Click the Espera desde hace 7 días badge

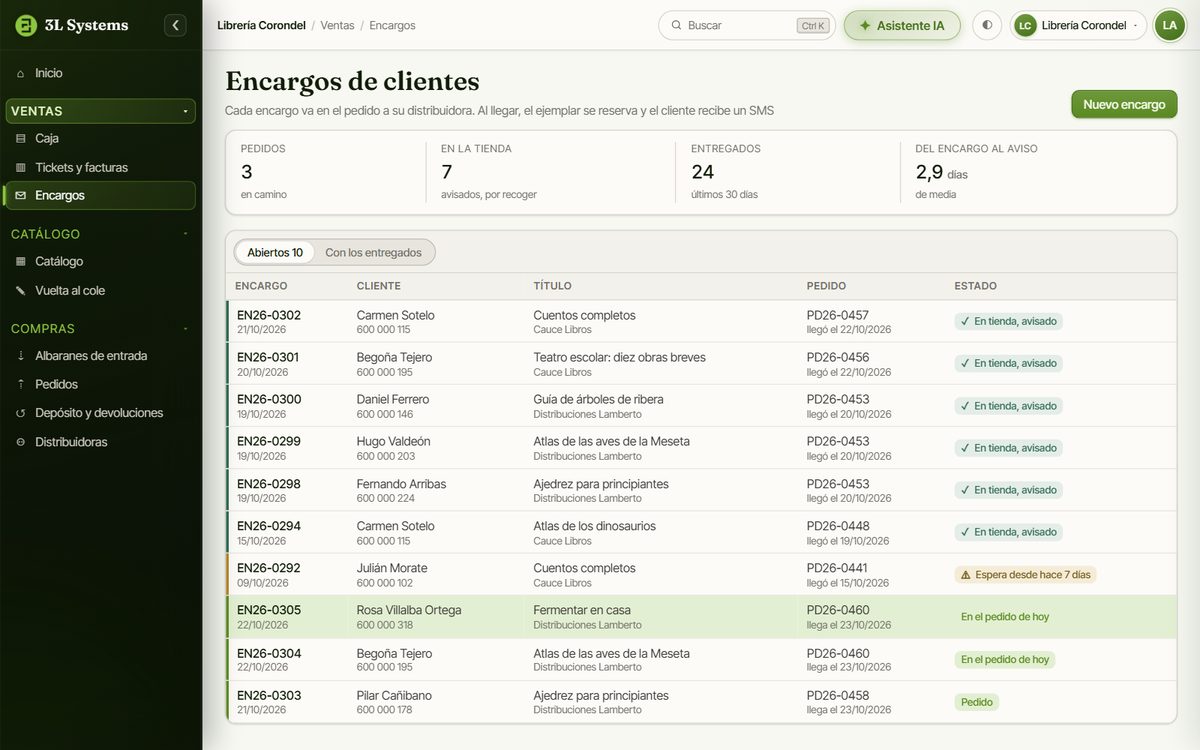(1025, 575)
